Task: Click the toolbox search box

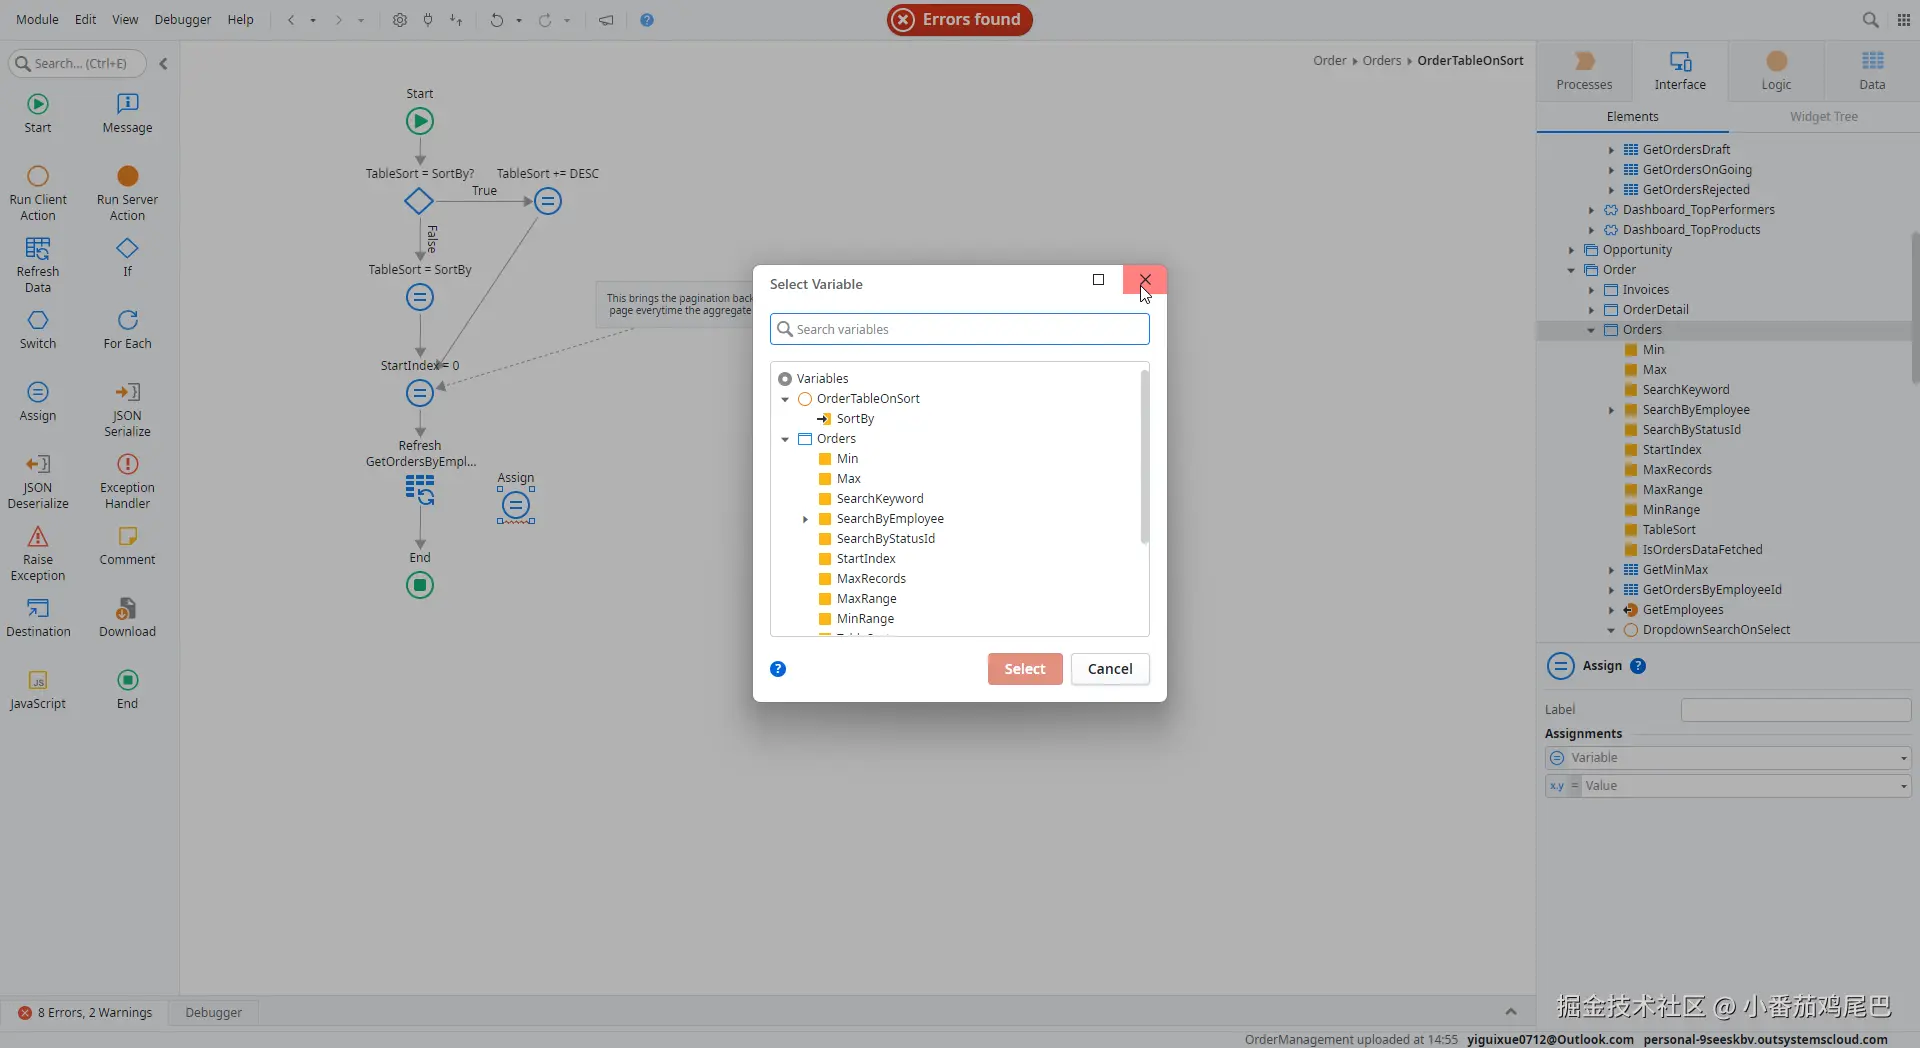Action: [x=77, y=64]
